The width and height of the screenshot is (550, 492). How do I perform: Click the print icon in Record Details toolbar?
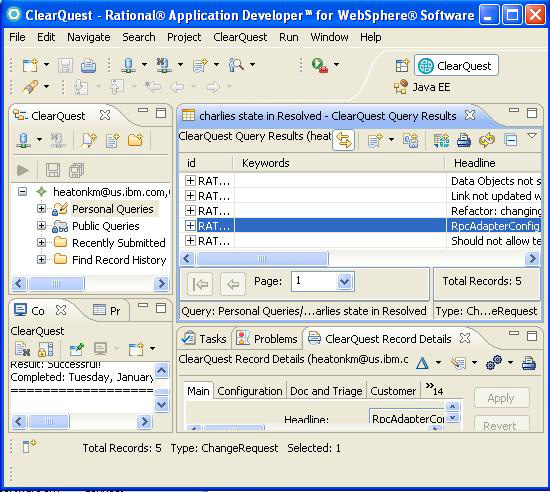point(529,363)
